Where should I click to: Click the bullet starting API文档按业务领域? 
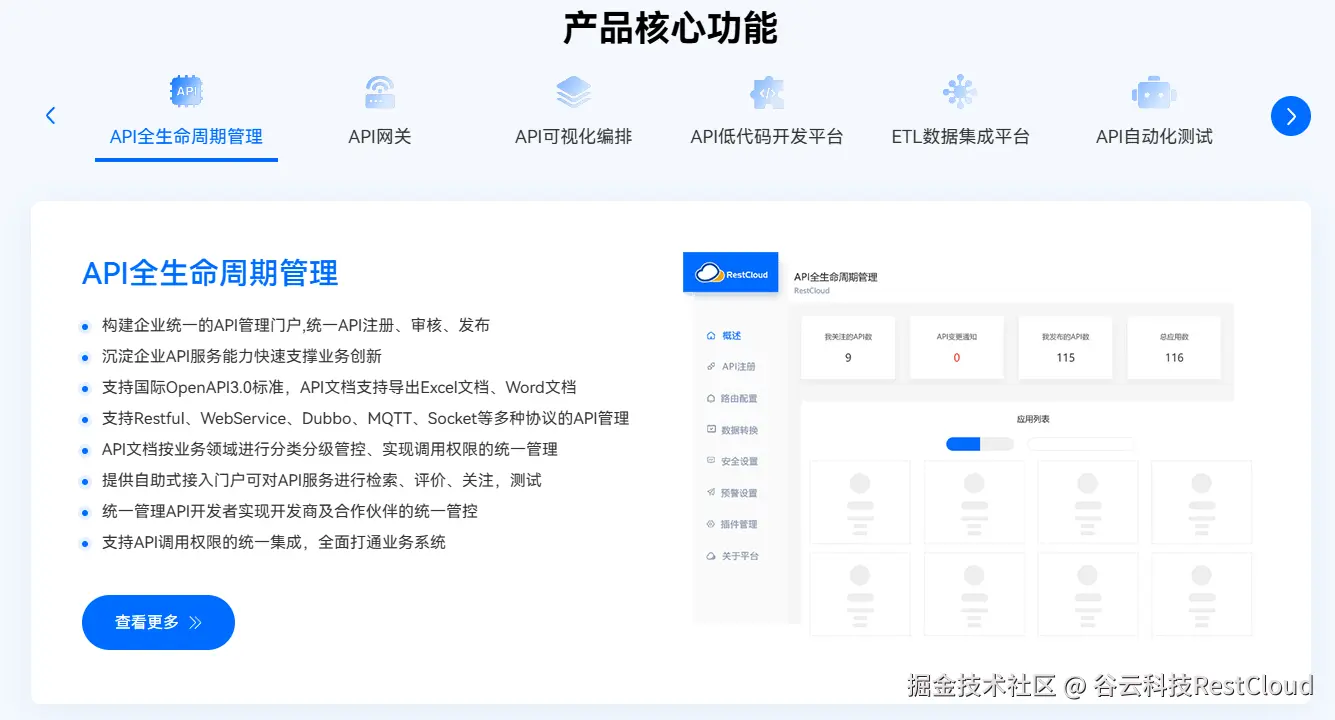330,449
